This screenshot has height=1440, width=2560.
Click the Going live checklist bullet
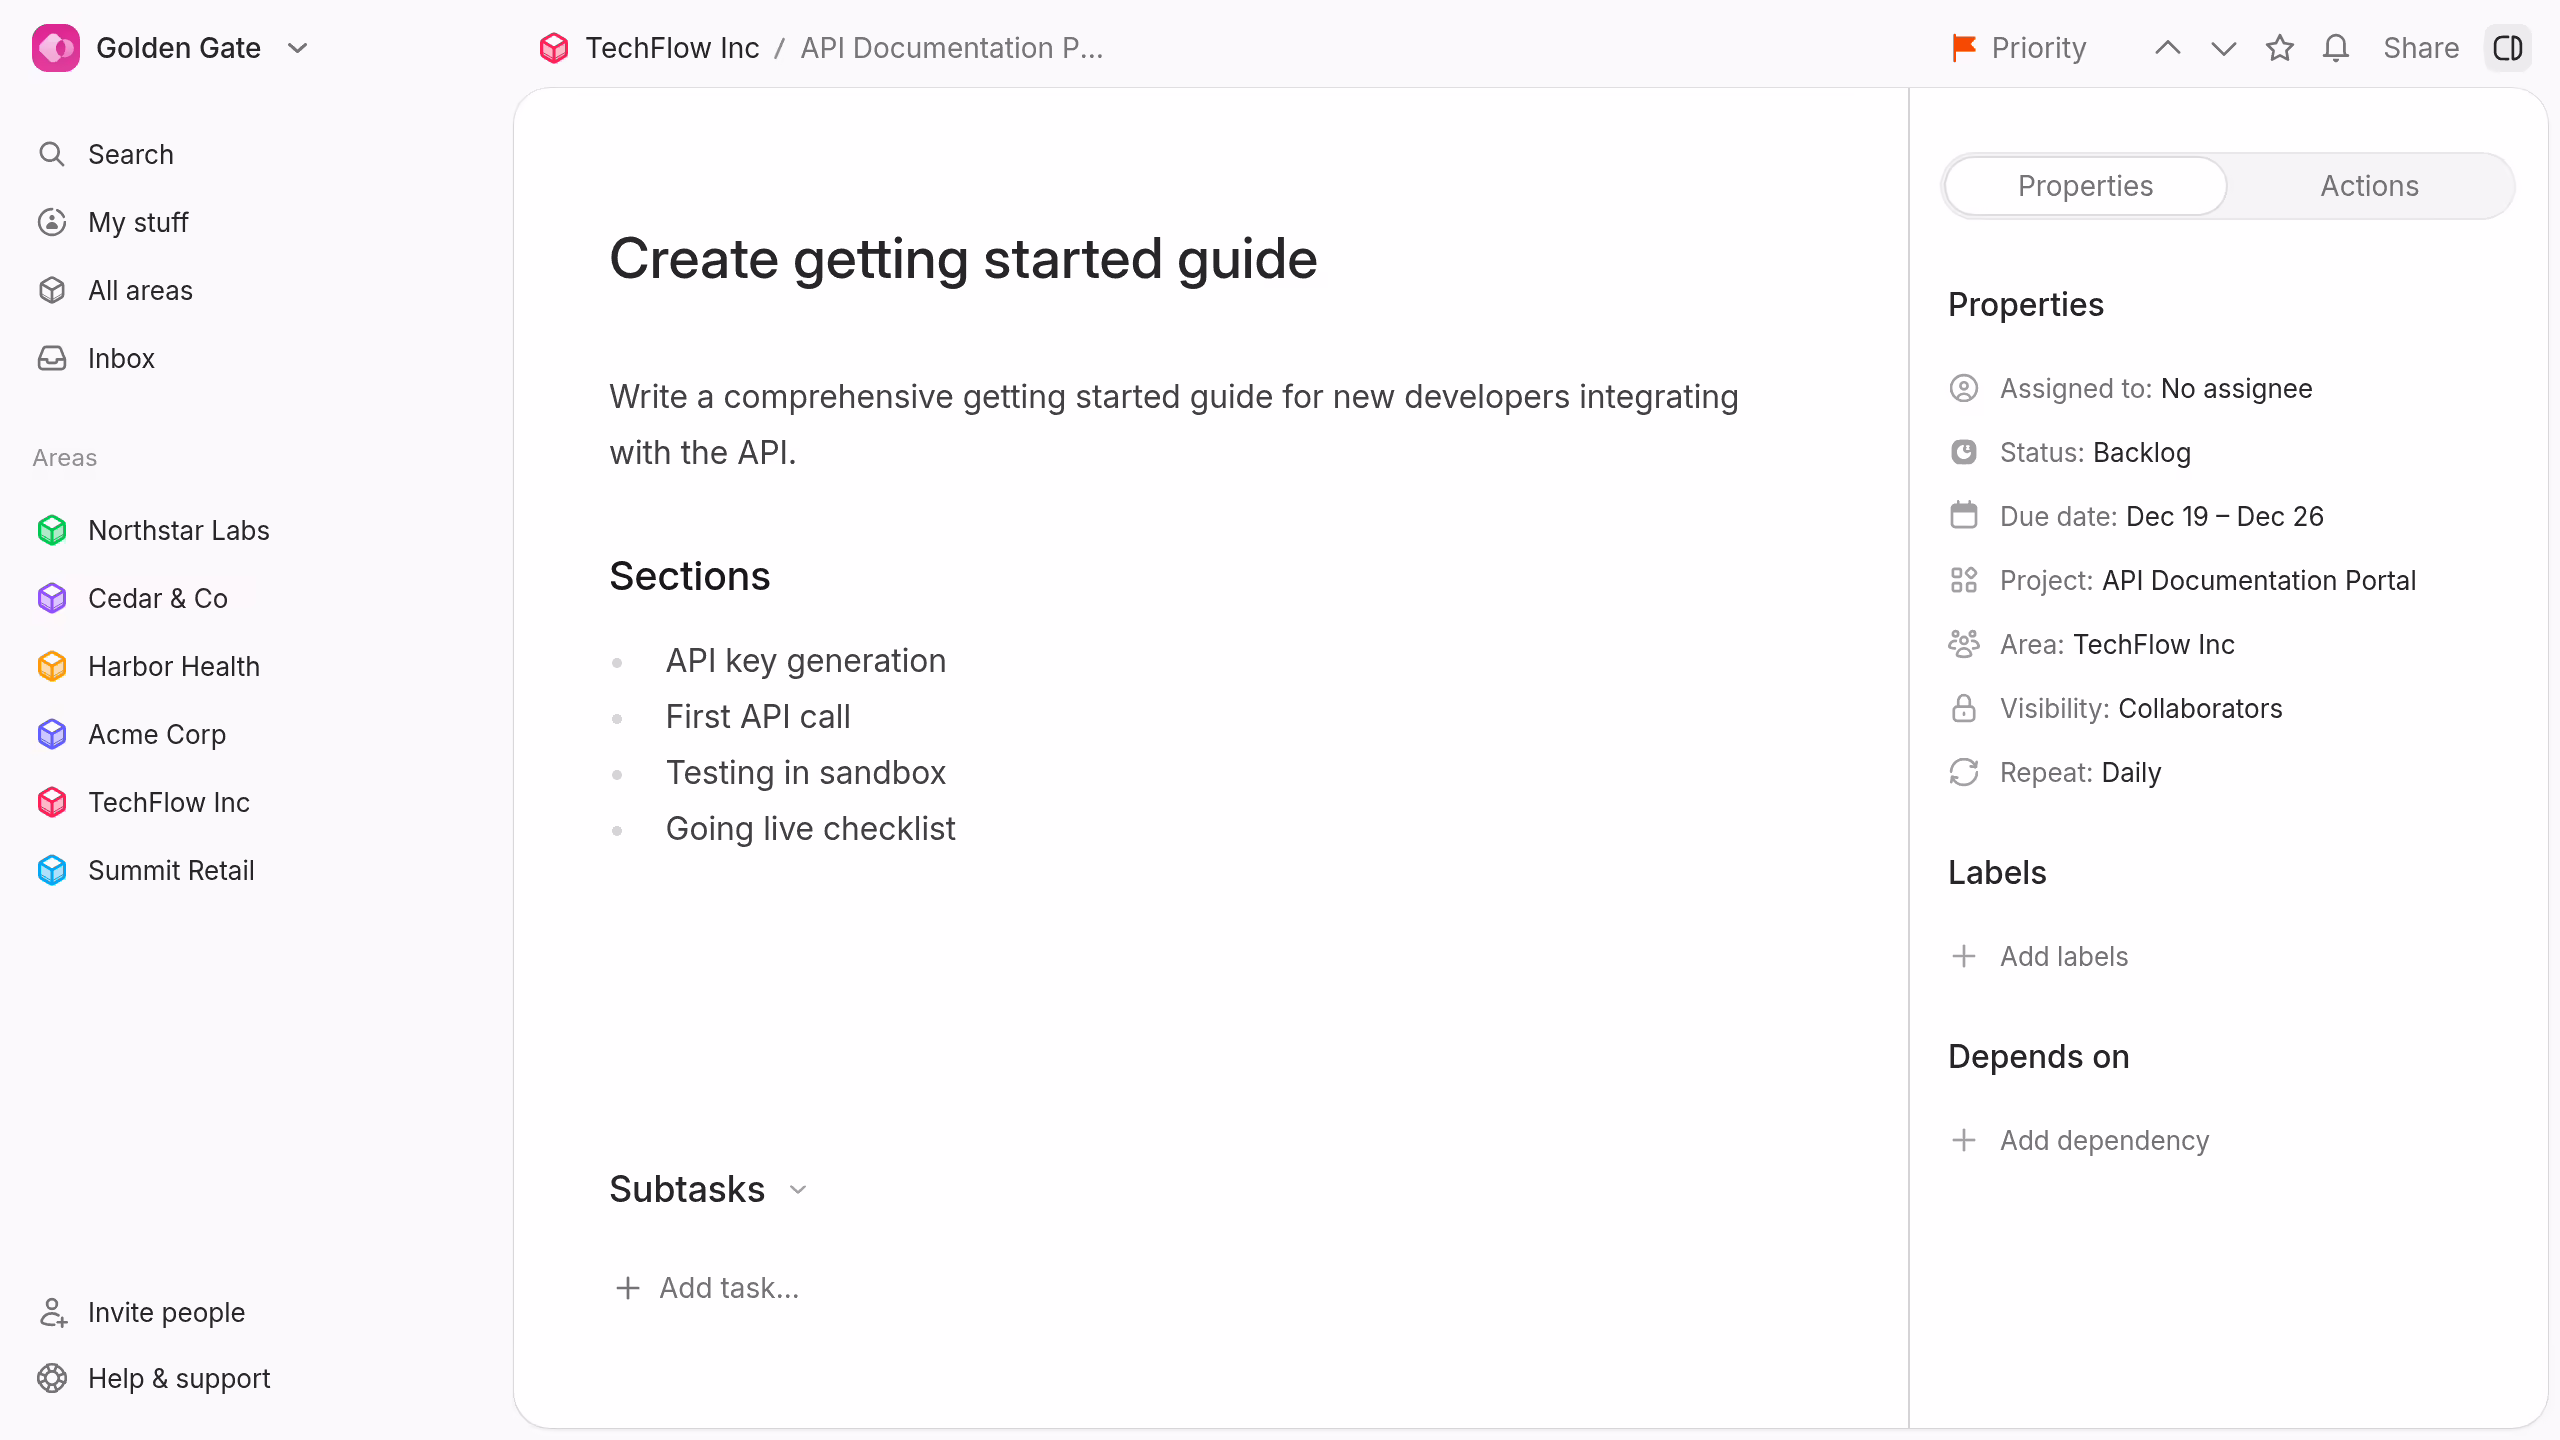(810, 829)
